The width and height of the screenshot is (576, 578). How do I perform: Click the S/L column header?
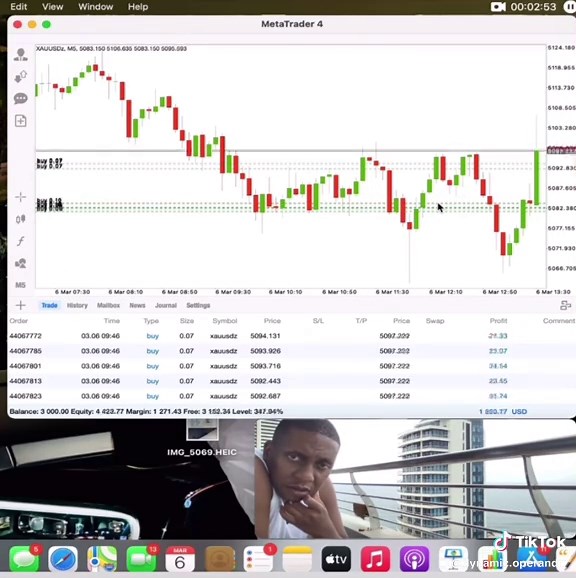pos(318,321)
